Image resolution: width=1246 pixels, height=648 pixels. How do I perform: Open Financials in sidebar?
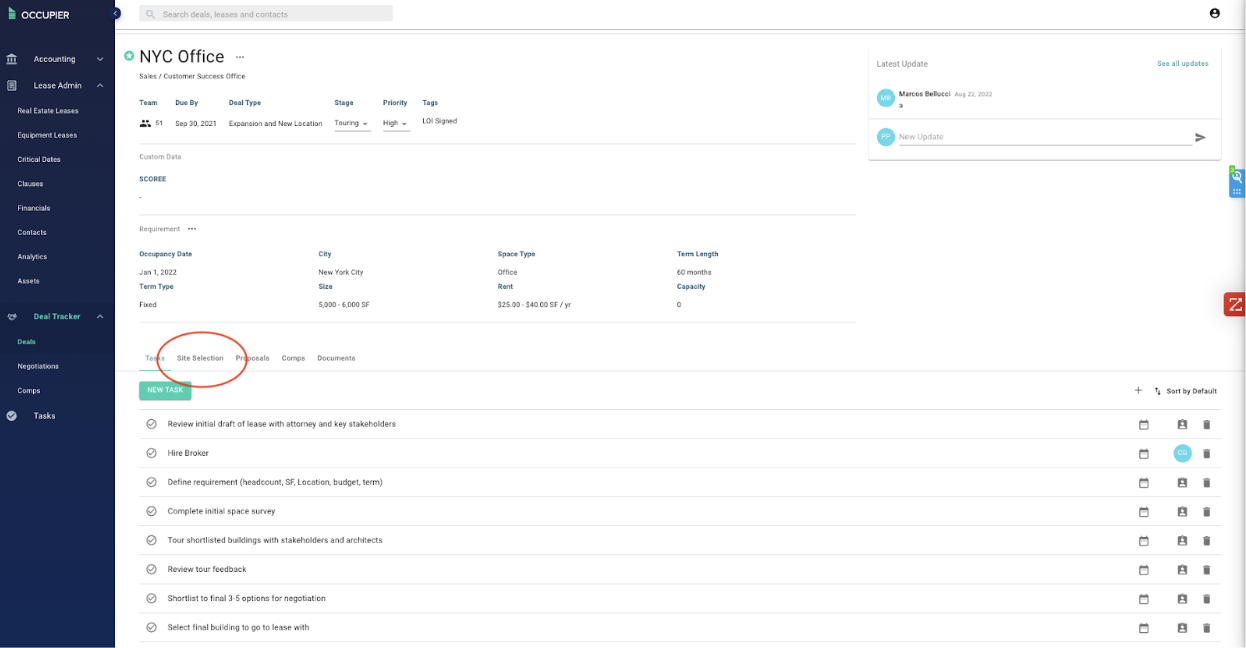click(33, 208)
